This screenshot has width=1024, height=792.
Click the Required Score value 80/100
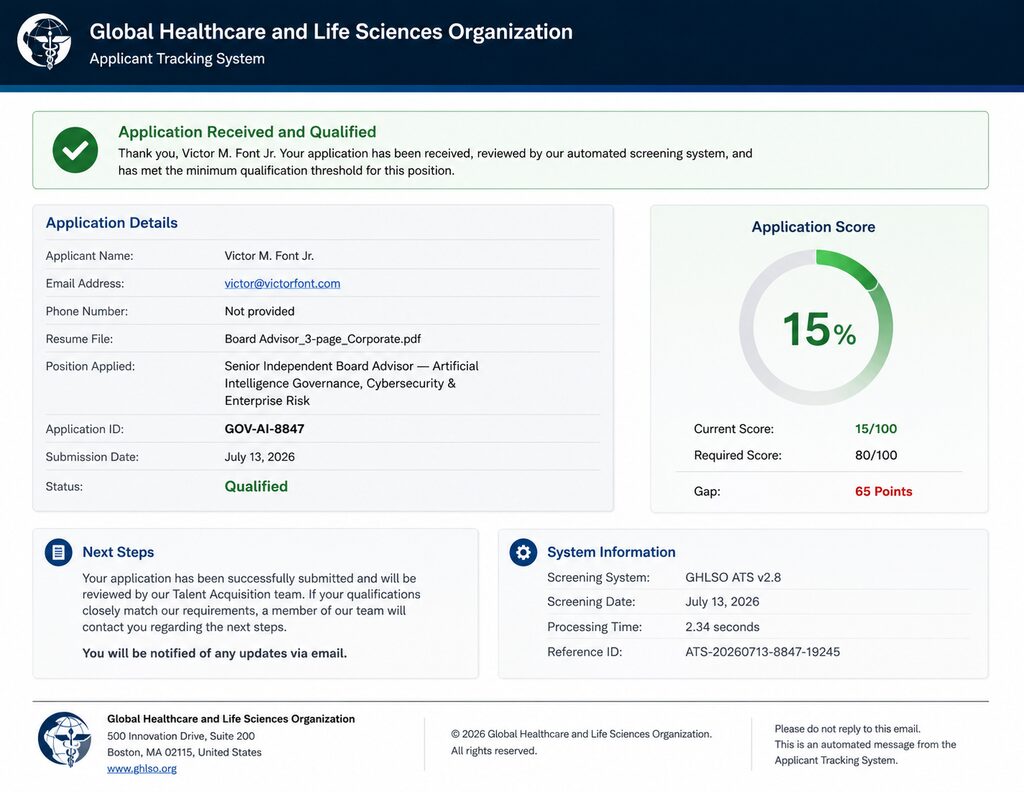(x=876, y=455)
